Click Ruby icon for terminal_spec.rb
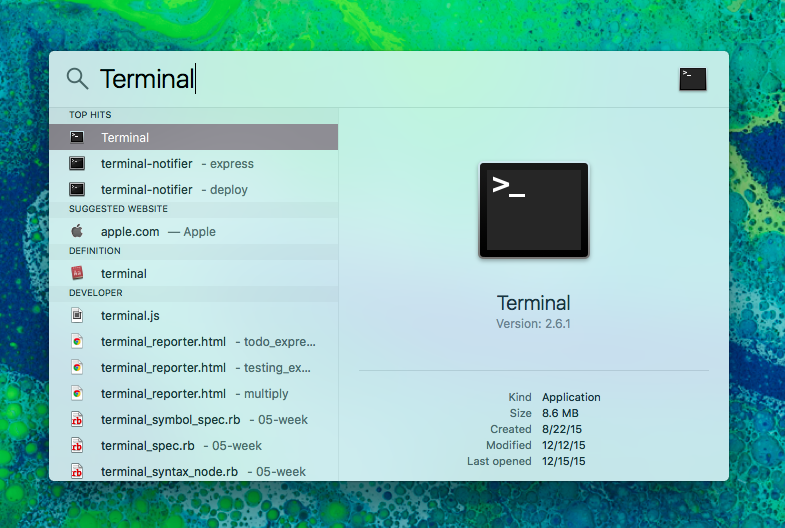 77,445
